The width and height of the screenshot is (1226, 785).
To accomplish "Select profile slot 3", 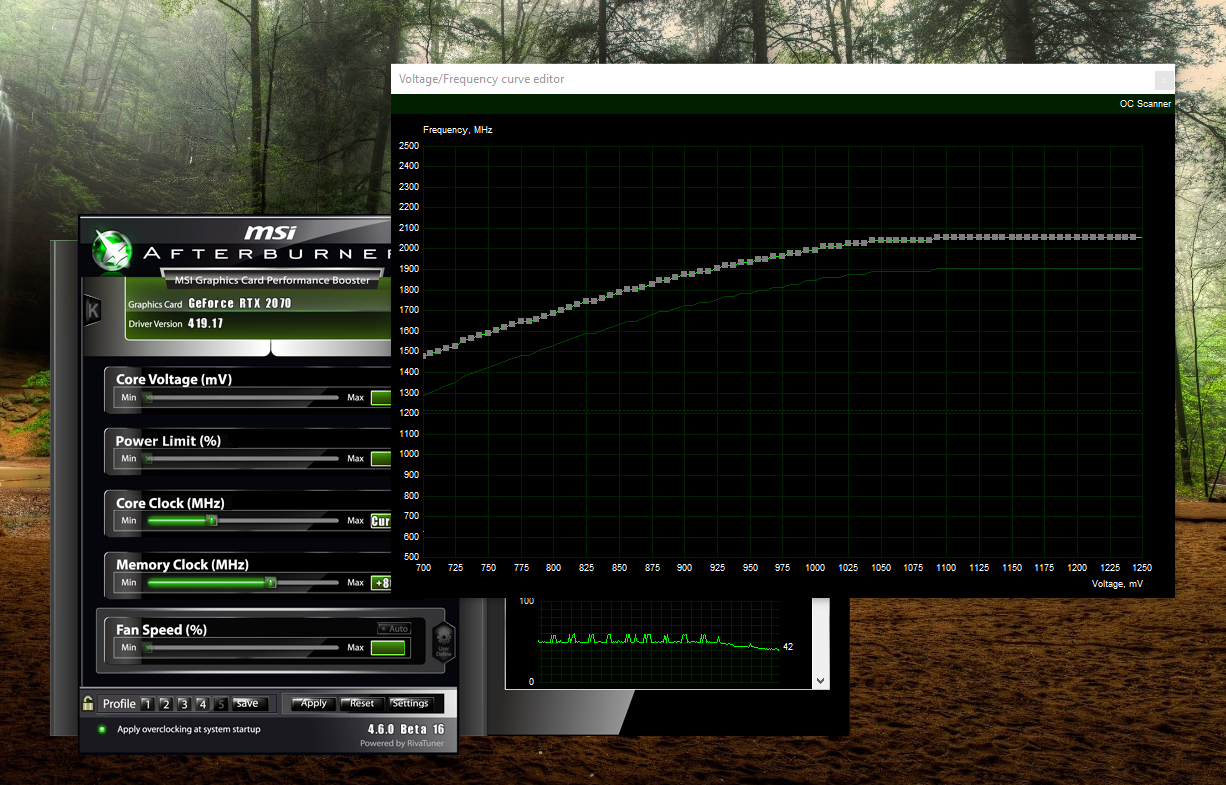I will click(x=184, y=704).
